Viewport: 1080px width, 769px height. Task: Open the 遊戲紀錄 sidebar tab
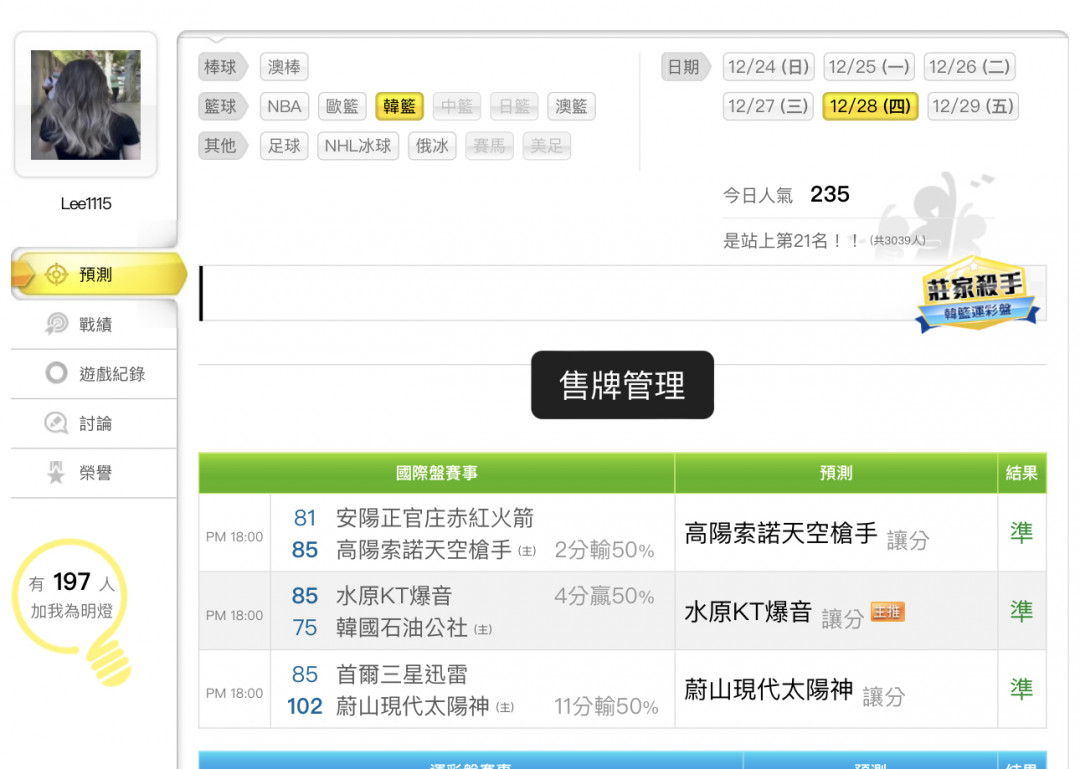[x=94, y=373]
